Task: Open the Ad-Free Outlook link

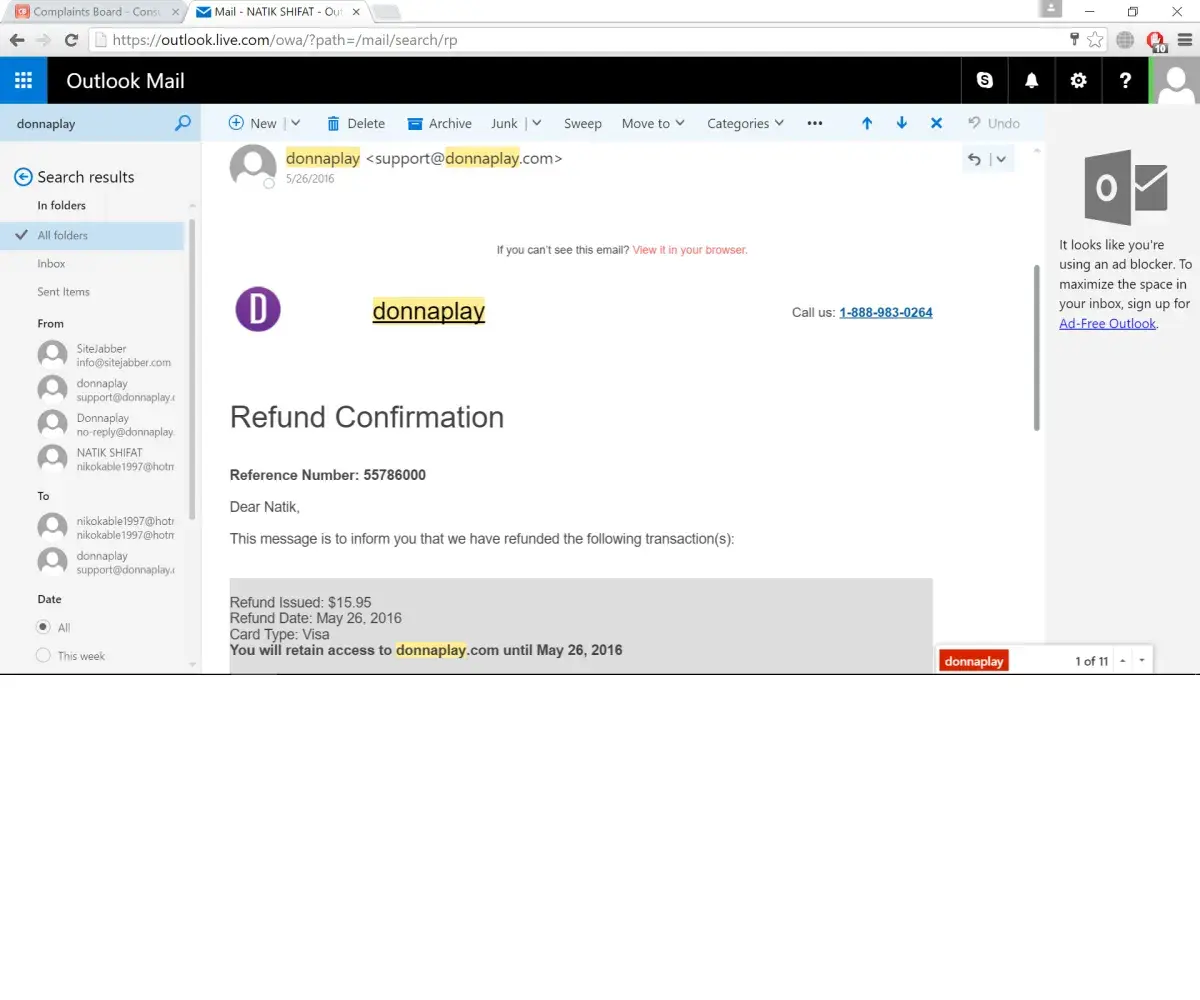Action: click(1107, 323)
